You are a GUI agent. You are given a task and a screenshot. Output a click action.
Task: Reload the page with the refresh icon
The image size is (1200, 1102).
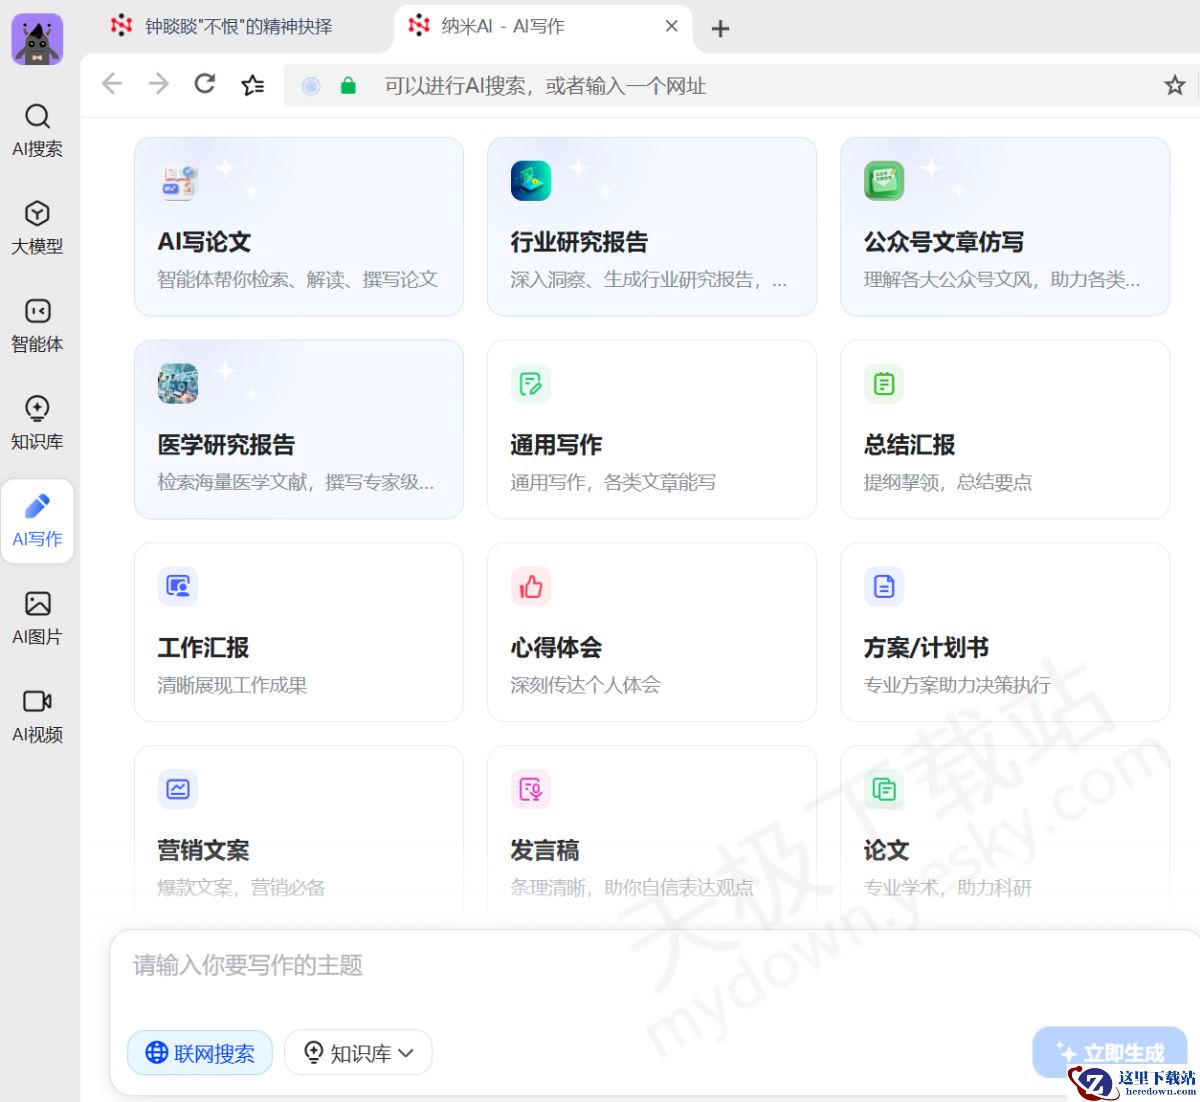[205, 84]
